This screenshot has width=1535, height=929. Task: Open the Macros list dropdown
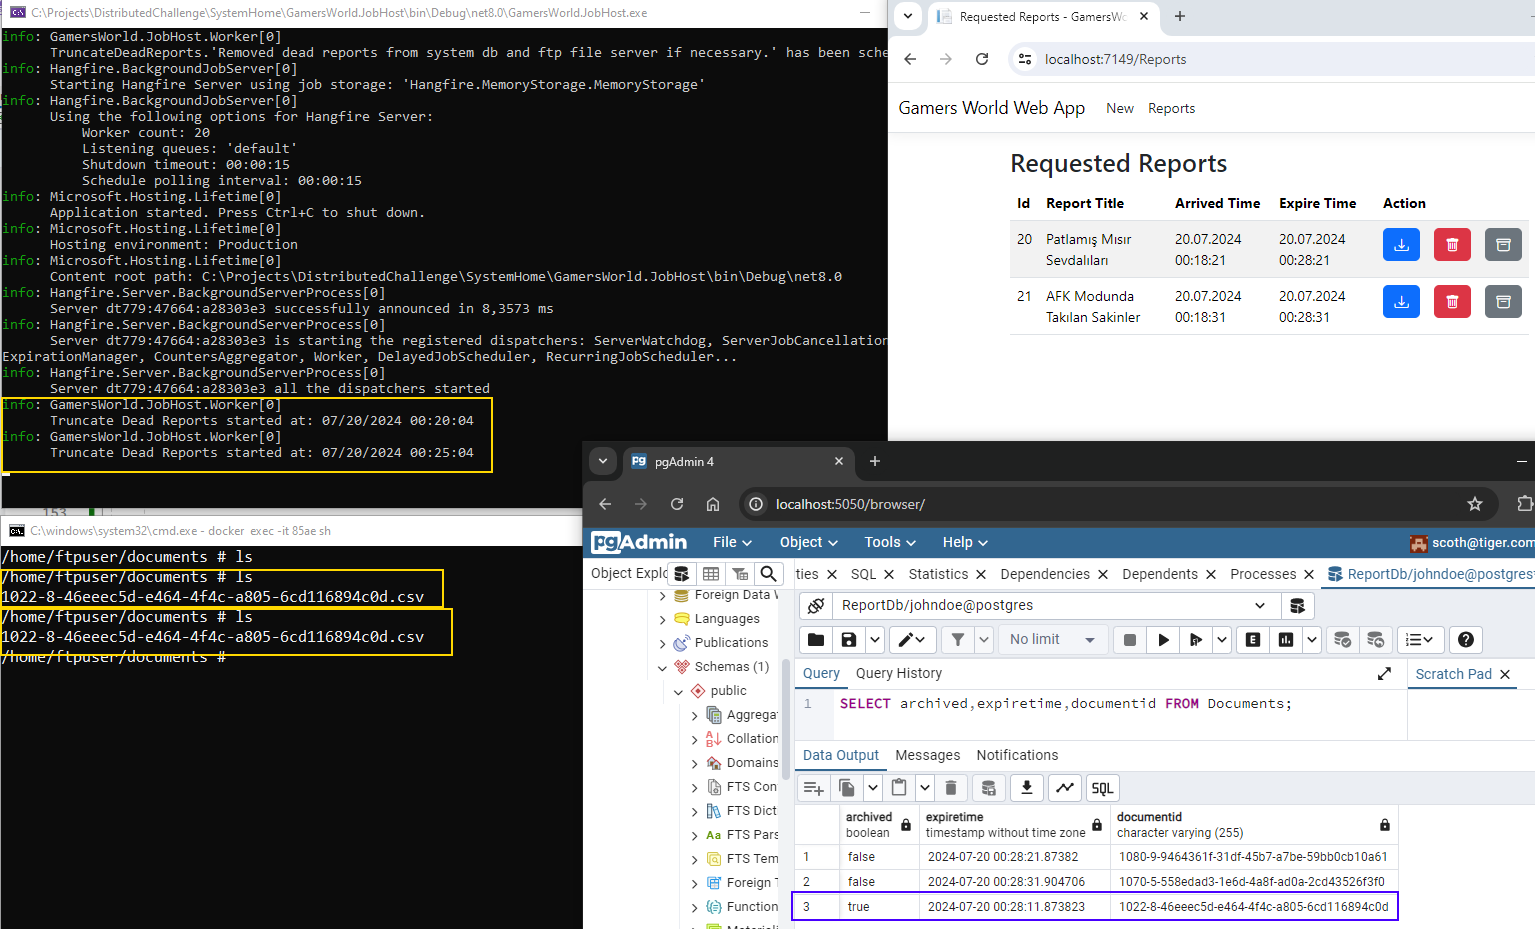point(1419,639)
